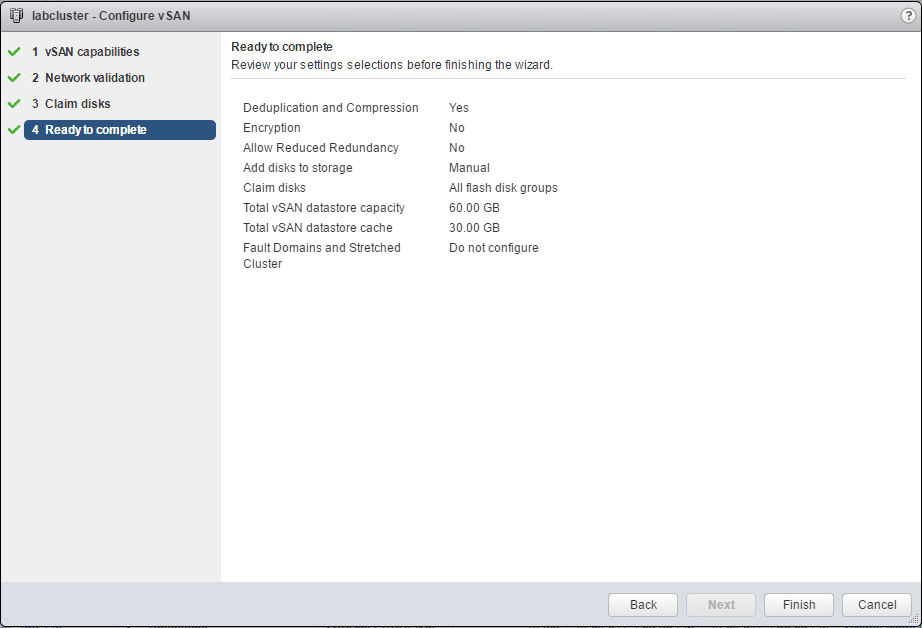Click the dialog resize grip corner

click(914, 619)
